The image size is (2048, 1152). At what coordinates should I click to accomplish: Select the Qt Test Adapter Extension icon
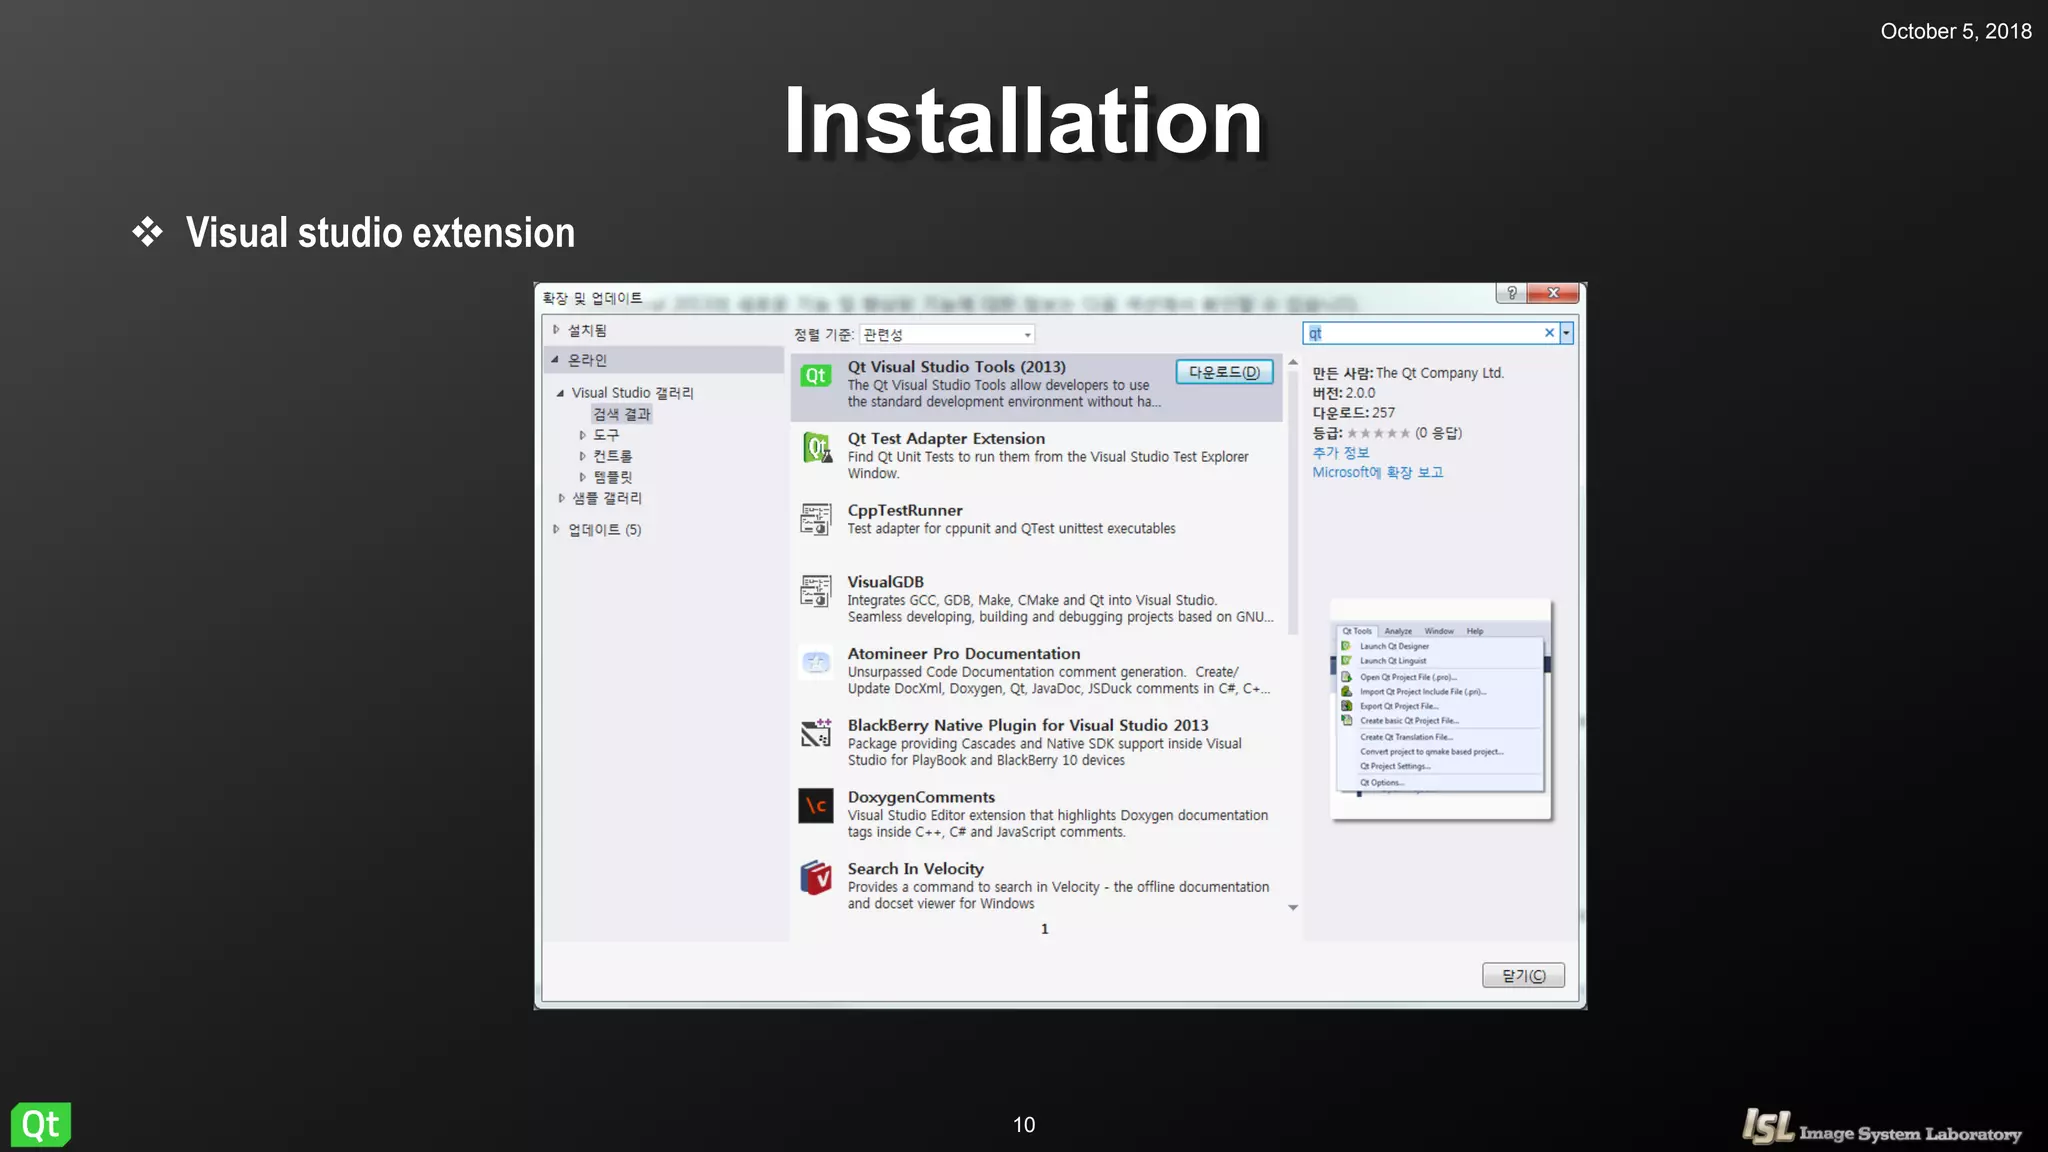pyautogui.click(x=816, y=448)
